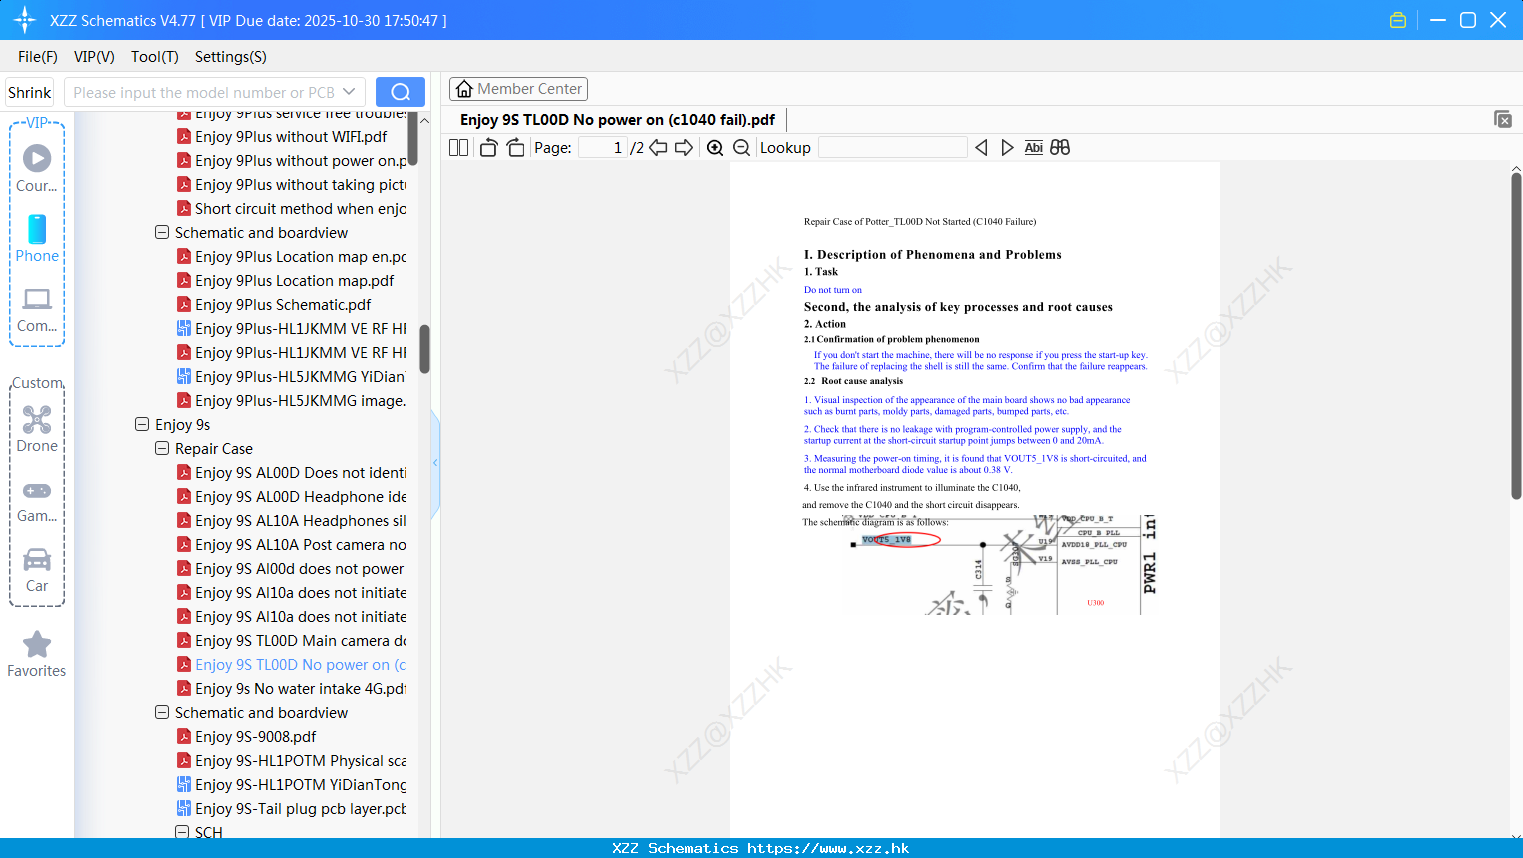The image size is (1523, 858).
Task: Open the Game console sidebar category
Action: pyautogui.click(x=37, y=501)
